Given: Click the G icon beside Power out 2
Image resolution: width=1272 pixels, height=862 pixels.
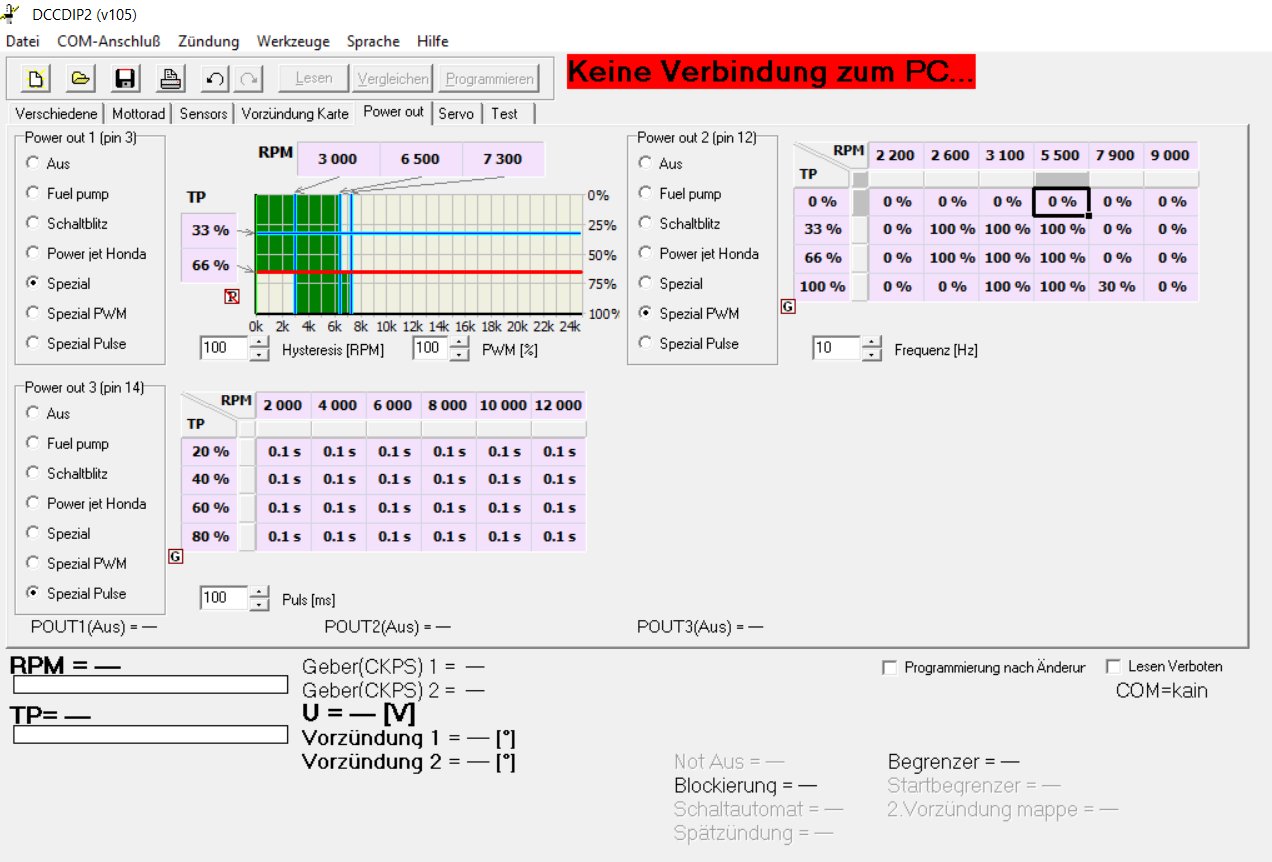Looking at the screenshot, I should click(788, 307).
